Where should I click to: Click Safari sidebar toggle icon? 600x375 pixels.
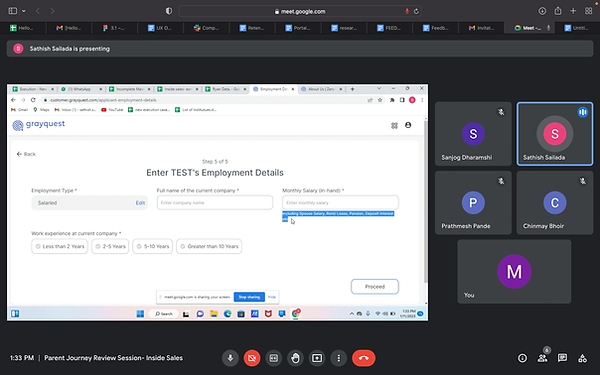[x=13, y=11]
